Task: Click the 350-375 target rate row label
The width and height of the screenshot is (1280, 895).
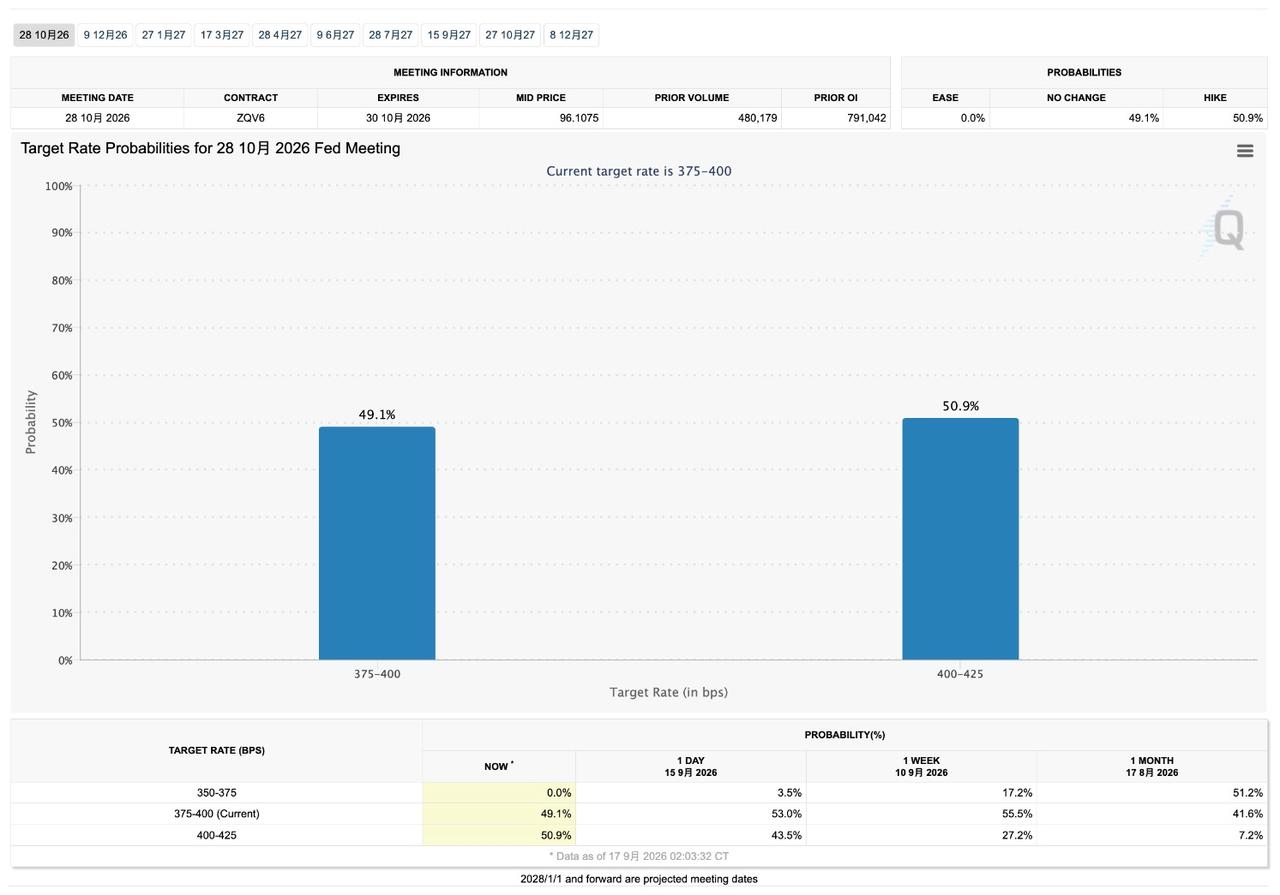Action: pyautogui.click(x=217, y=793)
